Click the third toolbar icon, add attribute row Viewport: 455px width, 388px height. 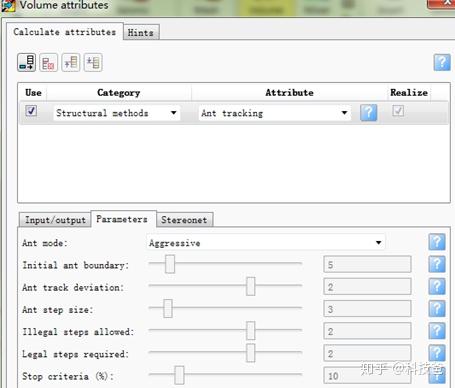point(71,63)
